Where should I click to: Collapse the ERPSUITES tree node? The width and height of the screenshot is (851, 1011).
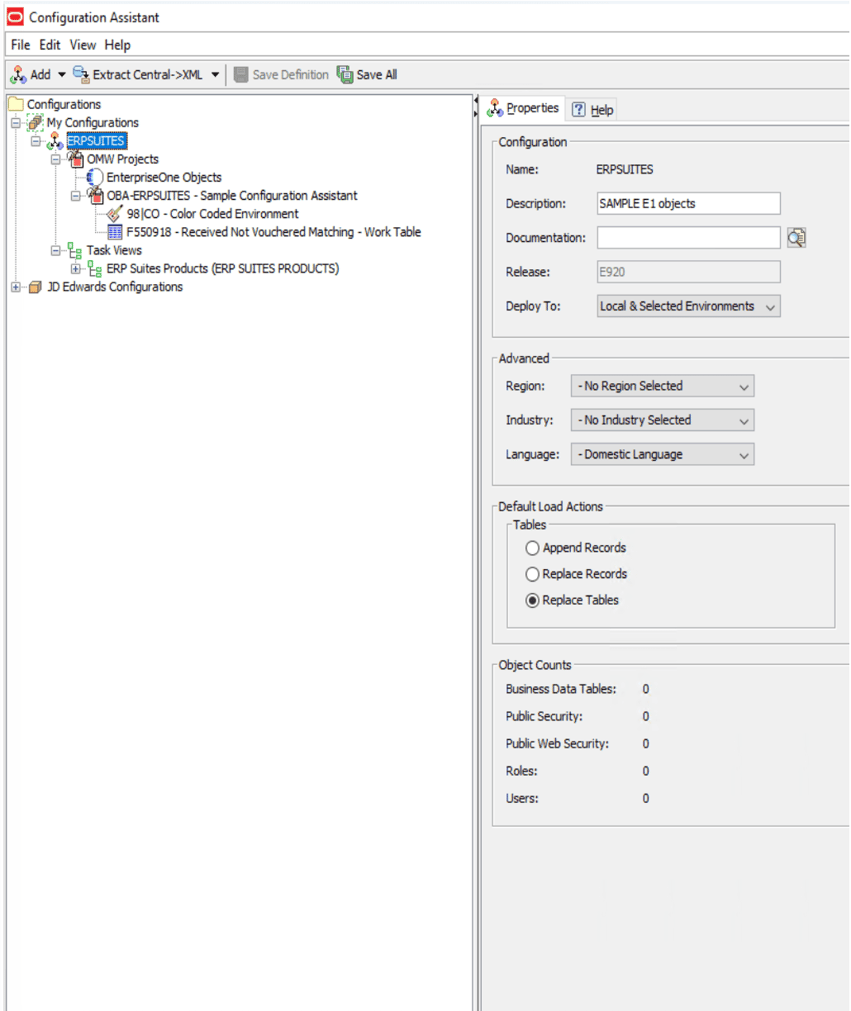[x=36, y=141]
